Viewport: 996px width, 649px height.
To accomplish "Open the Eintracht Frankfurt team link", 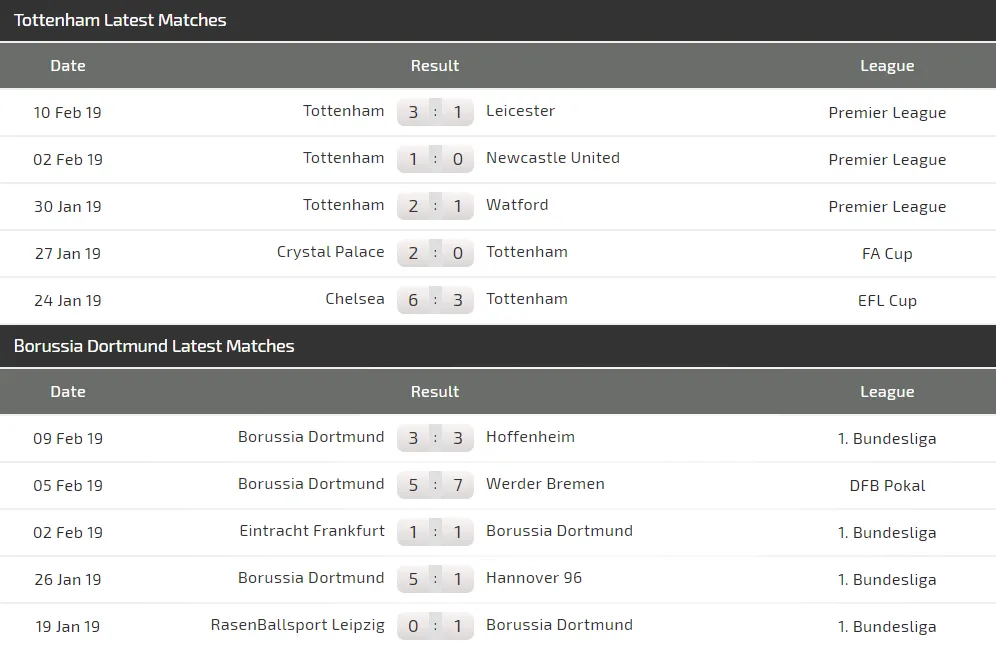I will click(x=312, y=531).
